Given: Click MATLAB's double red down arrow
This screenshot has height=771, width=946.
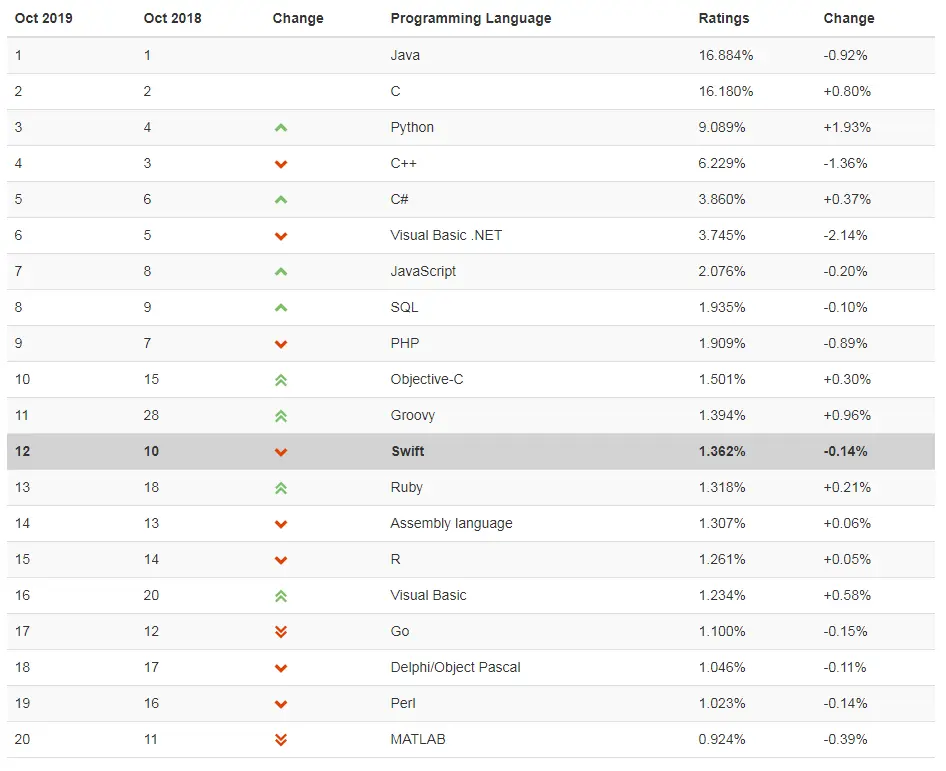Looking at the screenshot, I should tap(281, 740).
